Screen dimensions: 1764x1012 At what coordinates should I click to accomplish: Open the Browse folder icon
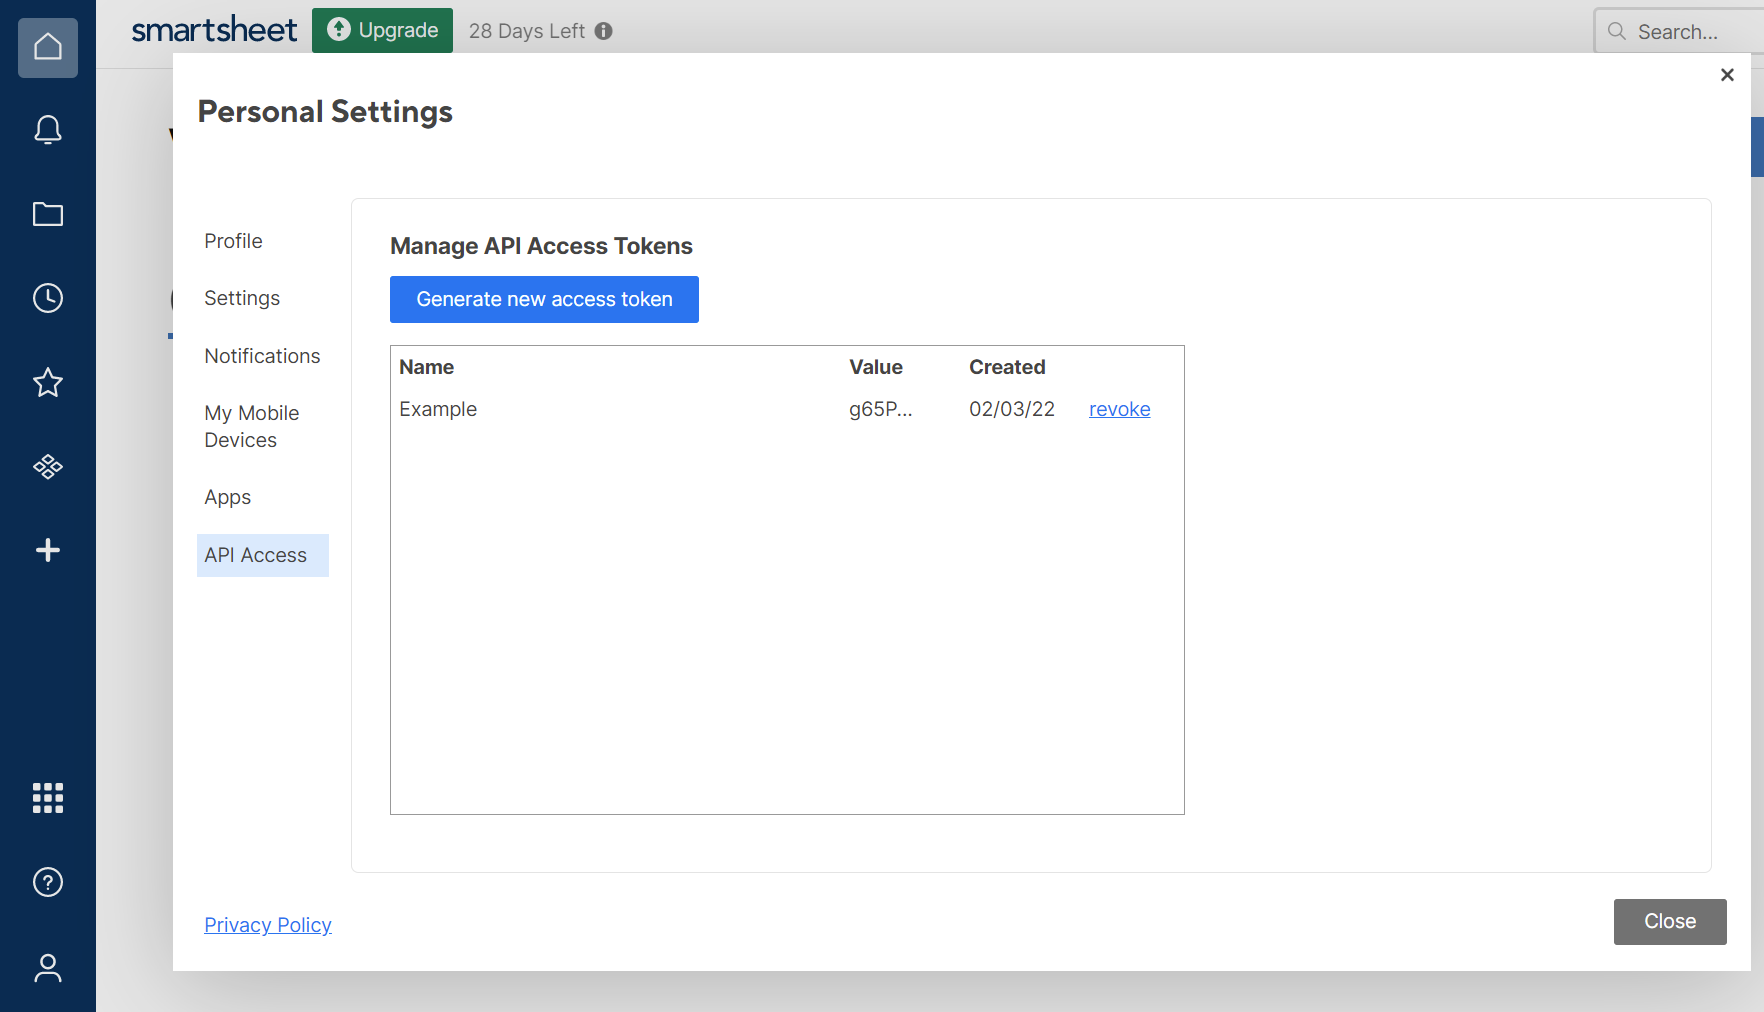(x=47, y=214)
